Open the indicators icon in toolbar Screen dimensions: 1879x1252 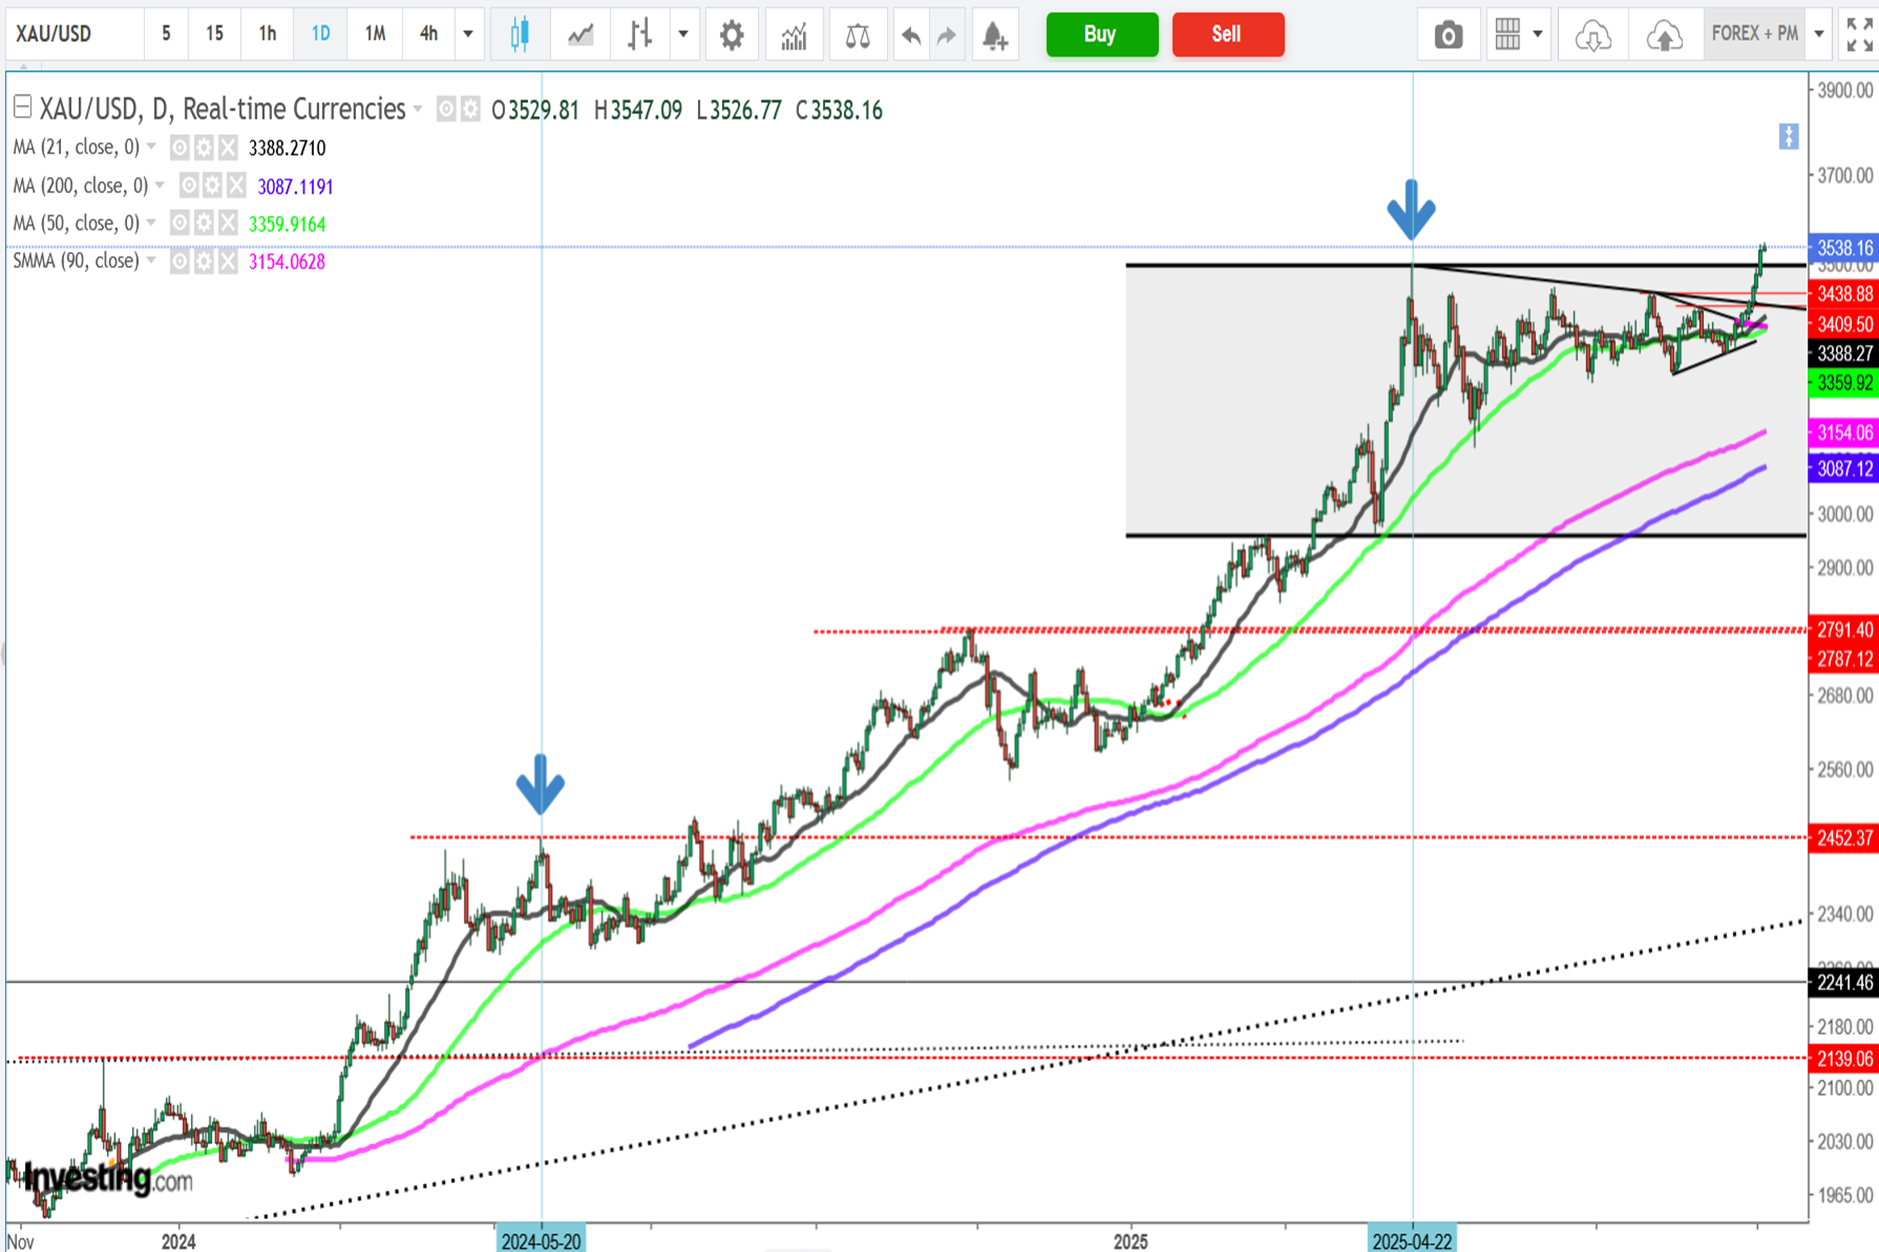(794, 35)
